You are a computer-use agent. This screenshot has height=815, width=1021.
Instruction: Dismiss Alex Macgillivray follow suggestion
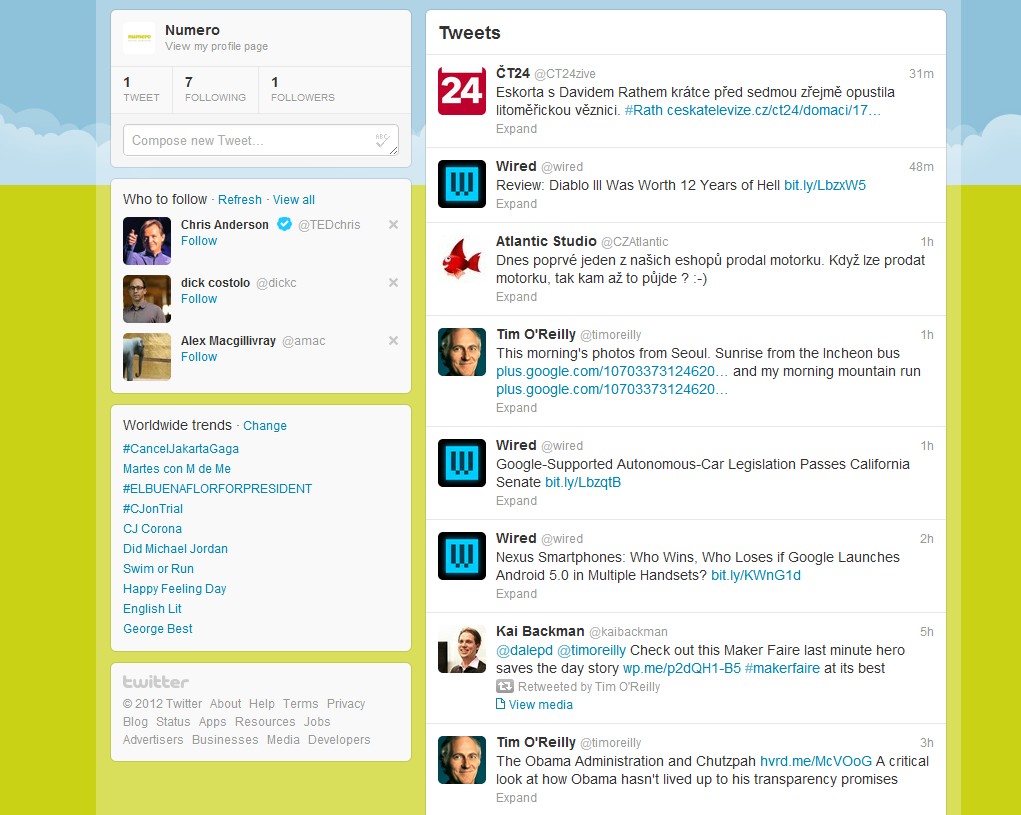coord(393,340)
